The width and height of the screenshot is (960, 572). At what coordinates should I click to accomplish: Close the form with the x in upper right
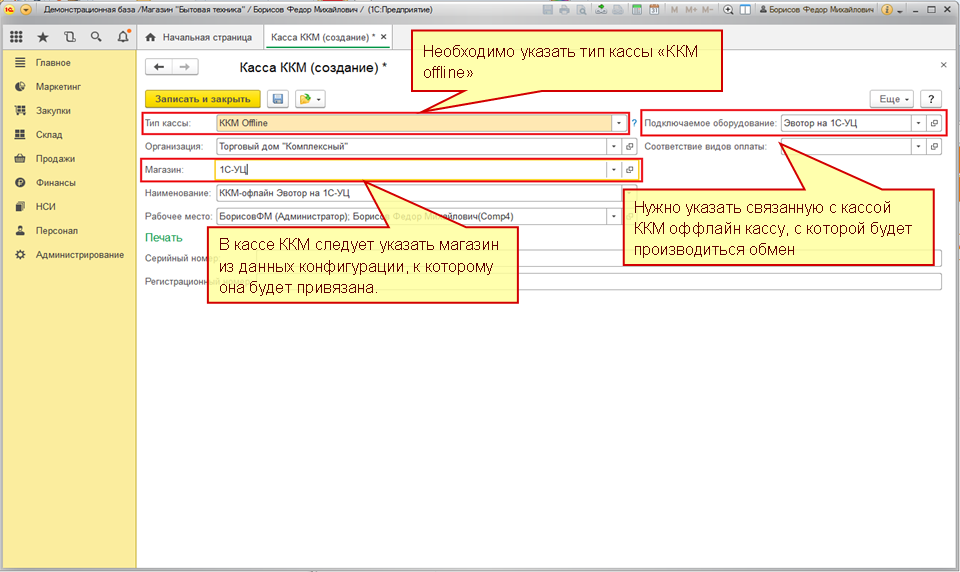coord(943,64)
